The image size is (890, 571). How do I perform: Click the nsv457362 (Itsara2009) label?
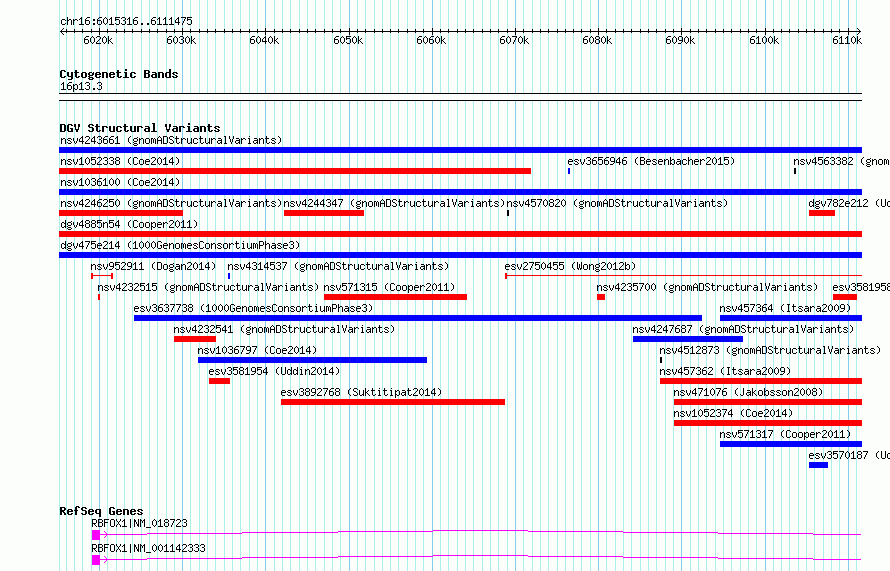pos(725,371)
